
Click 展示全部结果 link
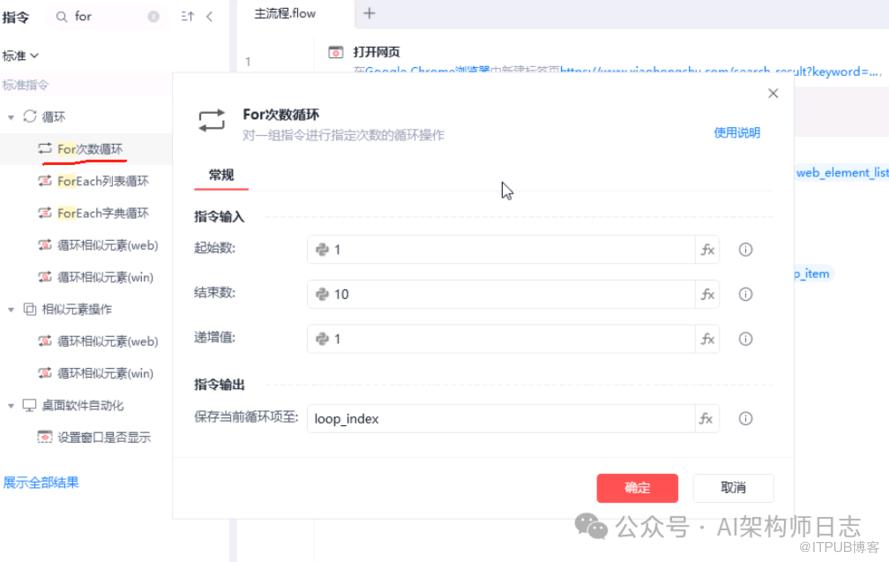(41, 483)
